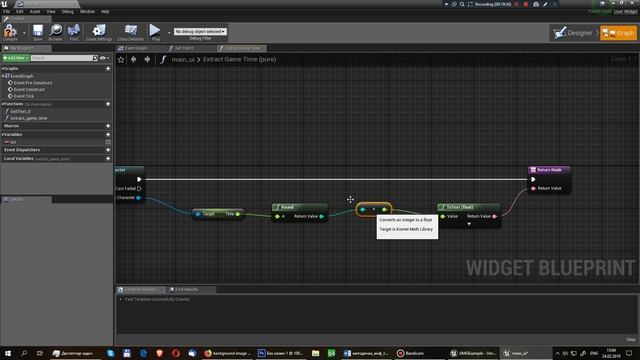Add a new function with Functions plus icon

(x=108, y=104)
